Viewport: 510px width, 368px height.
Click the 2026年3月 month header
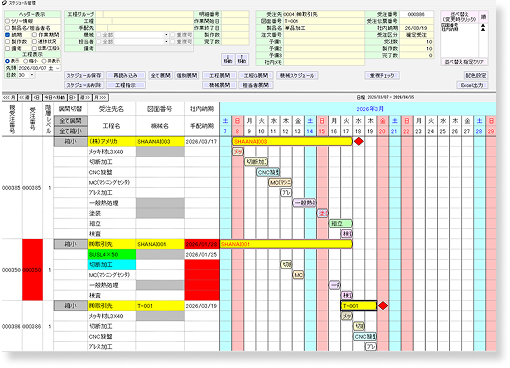(x=370, y=109)
